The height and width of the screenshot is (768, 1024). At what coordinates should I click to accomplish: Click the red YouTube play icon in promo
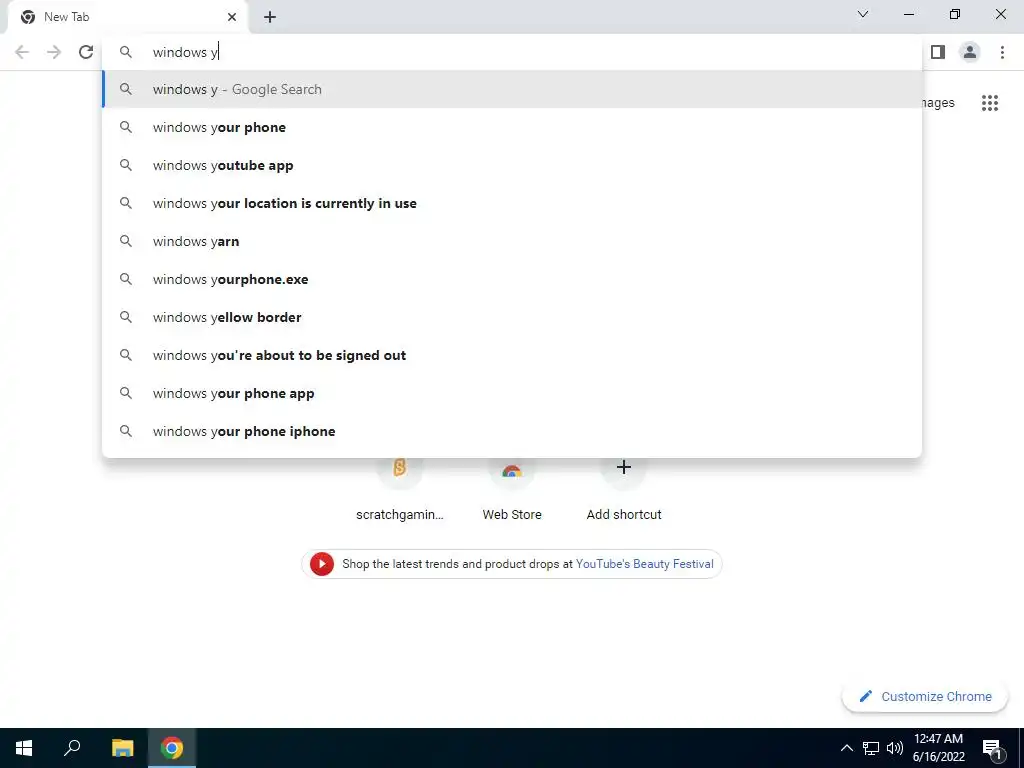322,564
